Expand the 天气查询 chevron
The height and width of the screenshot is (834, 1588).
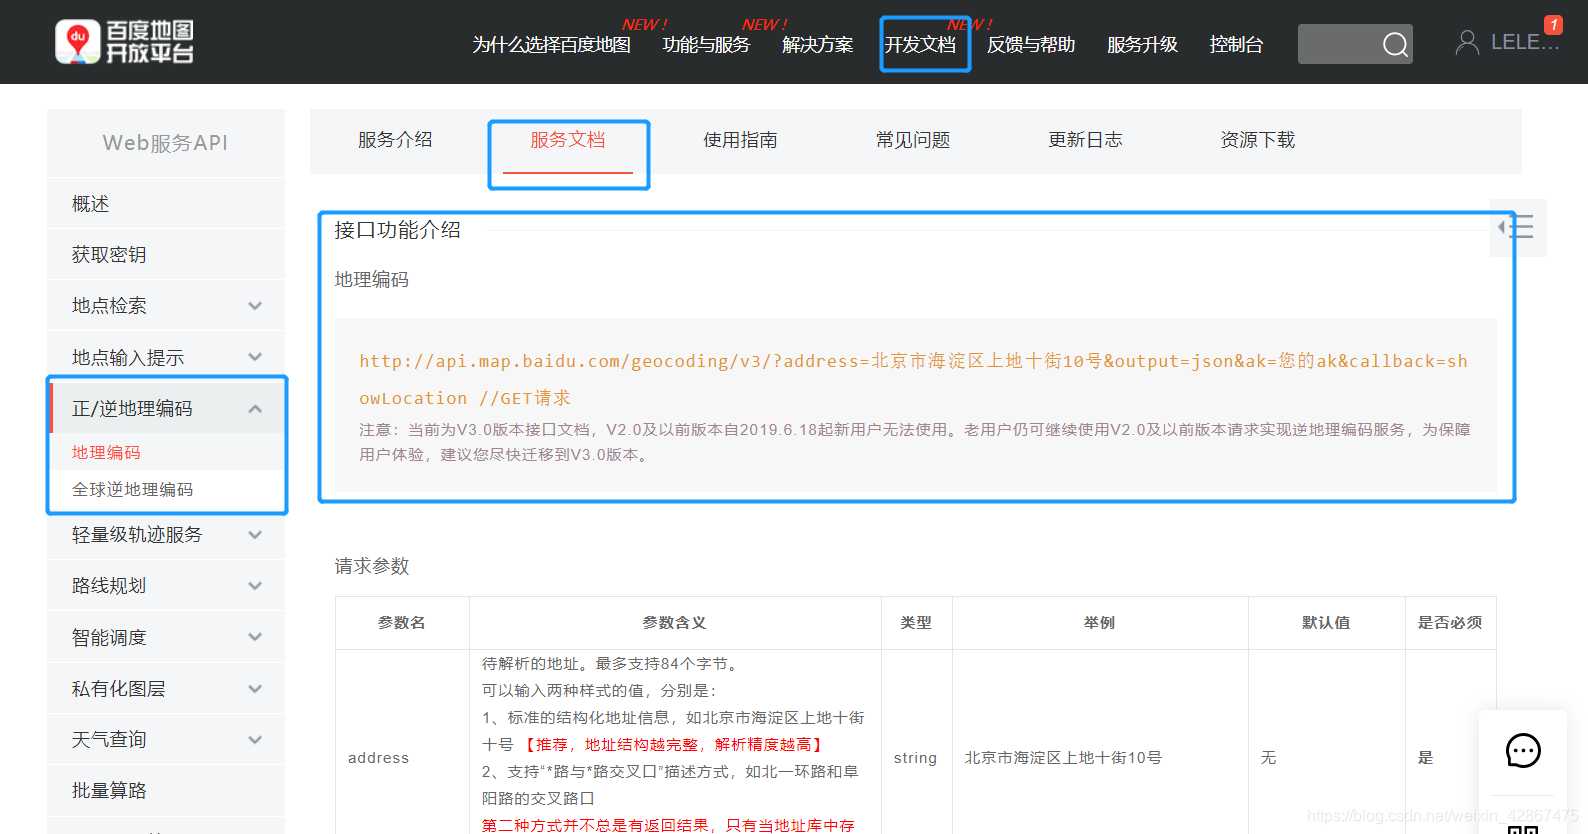(255, 740)
